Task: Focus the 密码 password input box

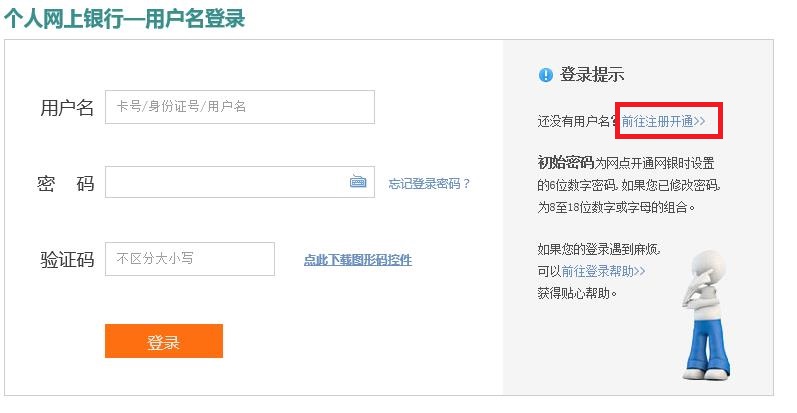Action: point(240,182)
